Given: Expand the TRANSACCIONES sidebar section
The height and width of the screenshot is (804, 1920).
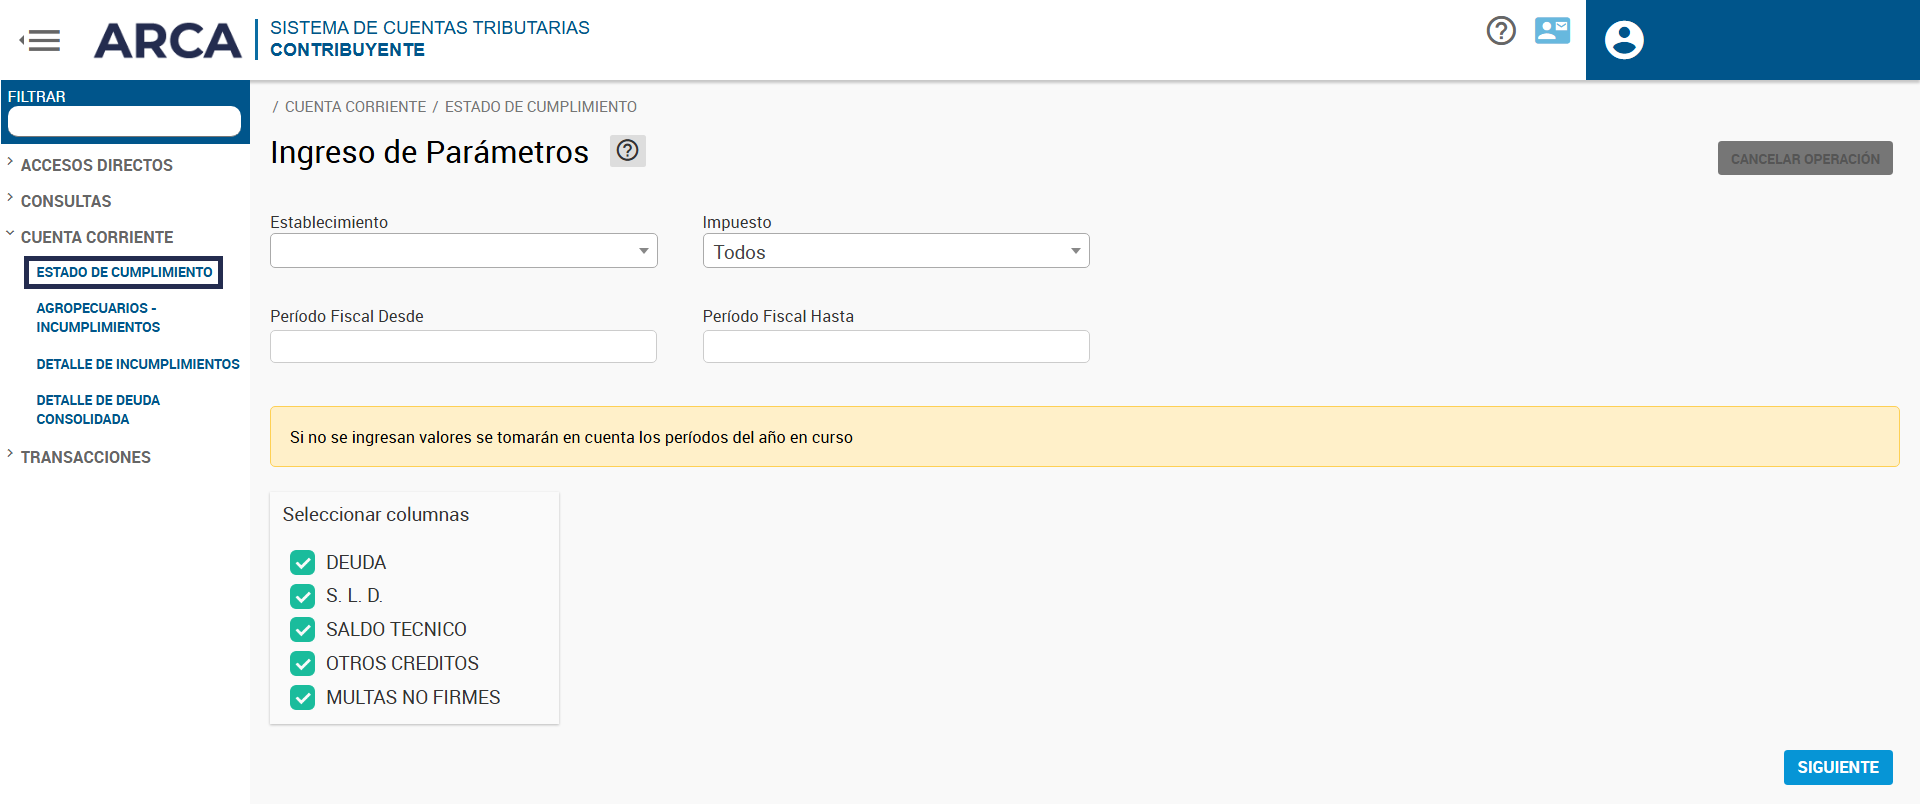Looking at the screenshot, I should point(85,457).
